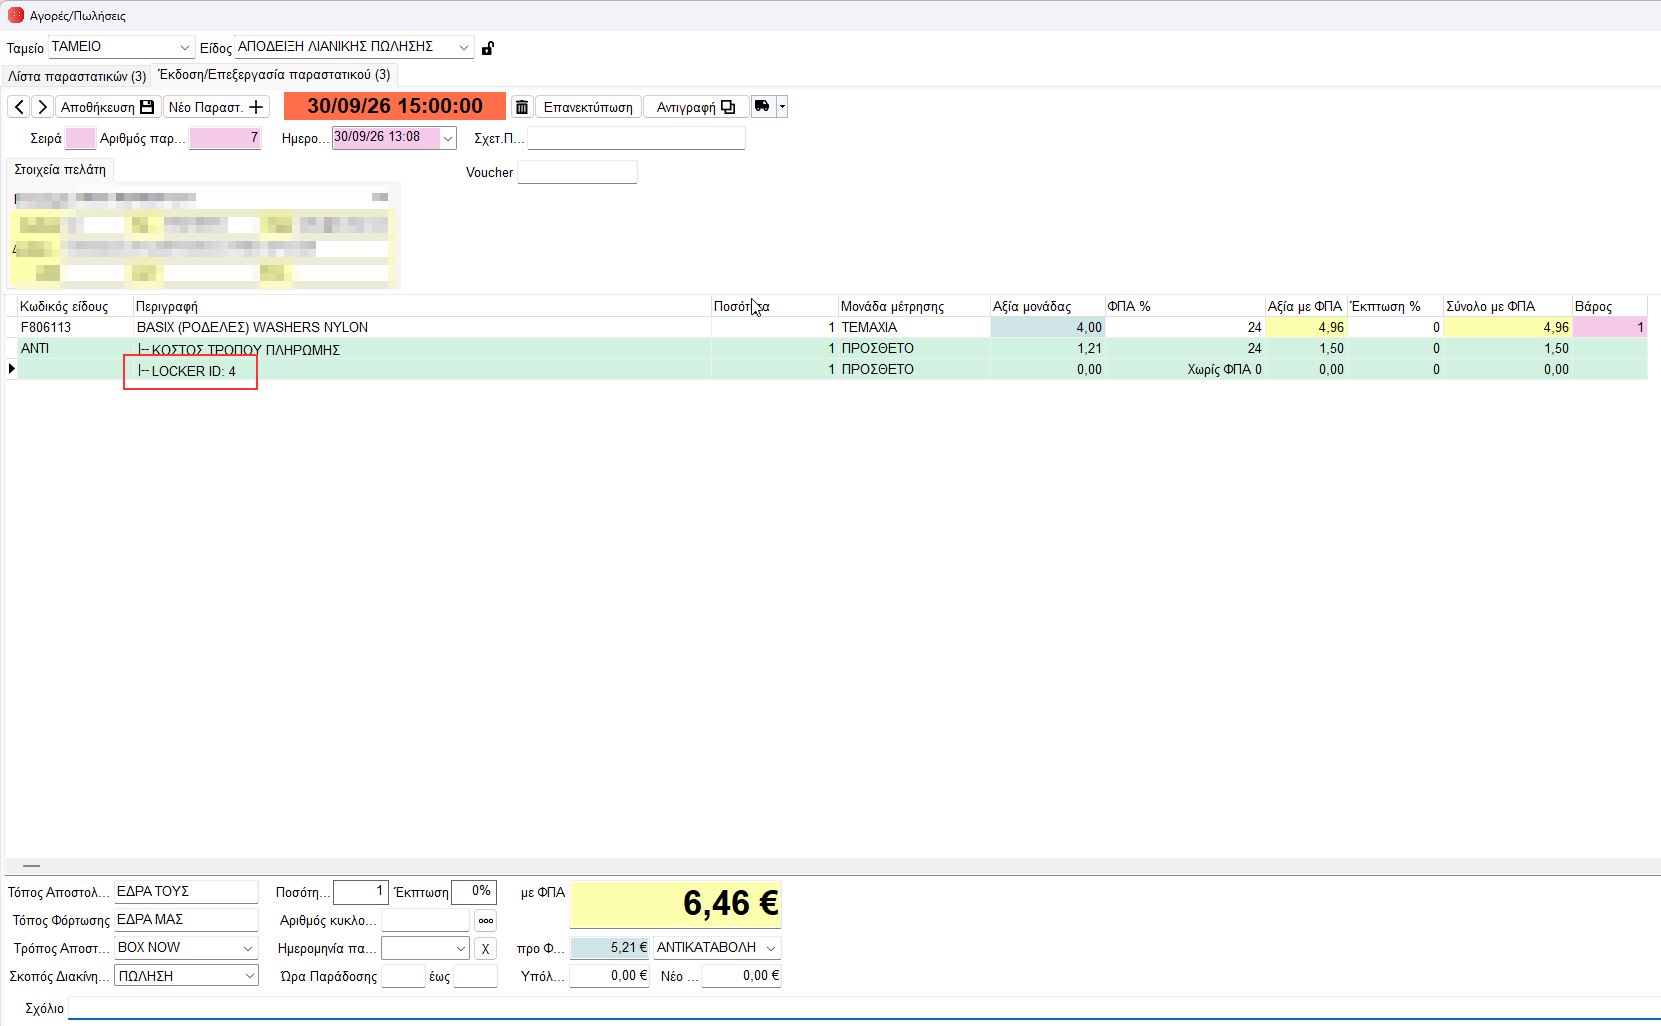Clear payment date with X button
The image size is (1661, 1026).
pos(485,949)
